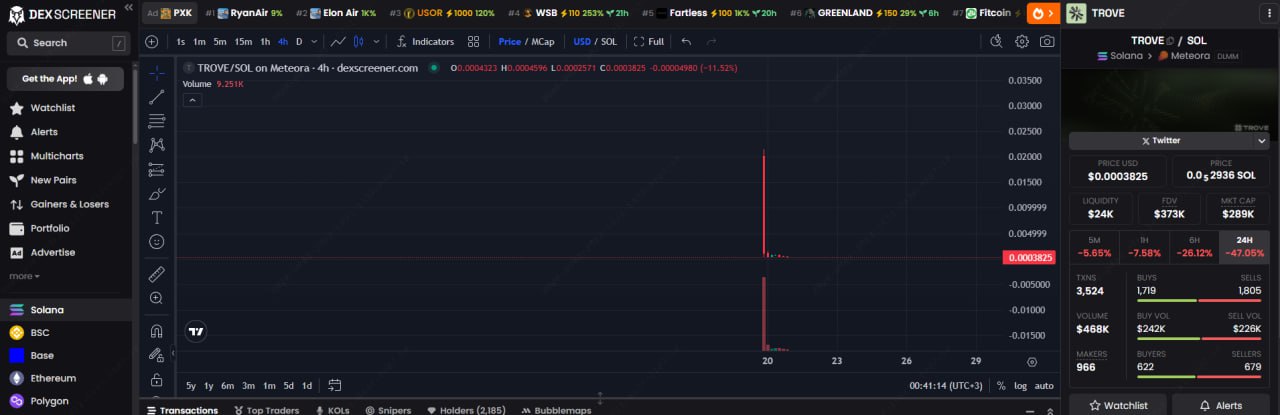The height and width of the screenshot is (415, 1280).
Task: Switch chart to Price mode
Action: (509, 42)
